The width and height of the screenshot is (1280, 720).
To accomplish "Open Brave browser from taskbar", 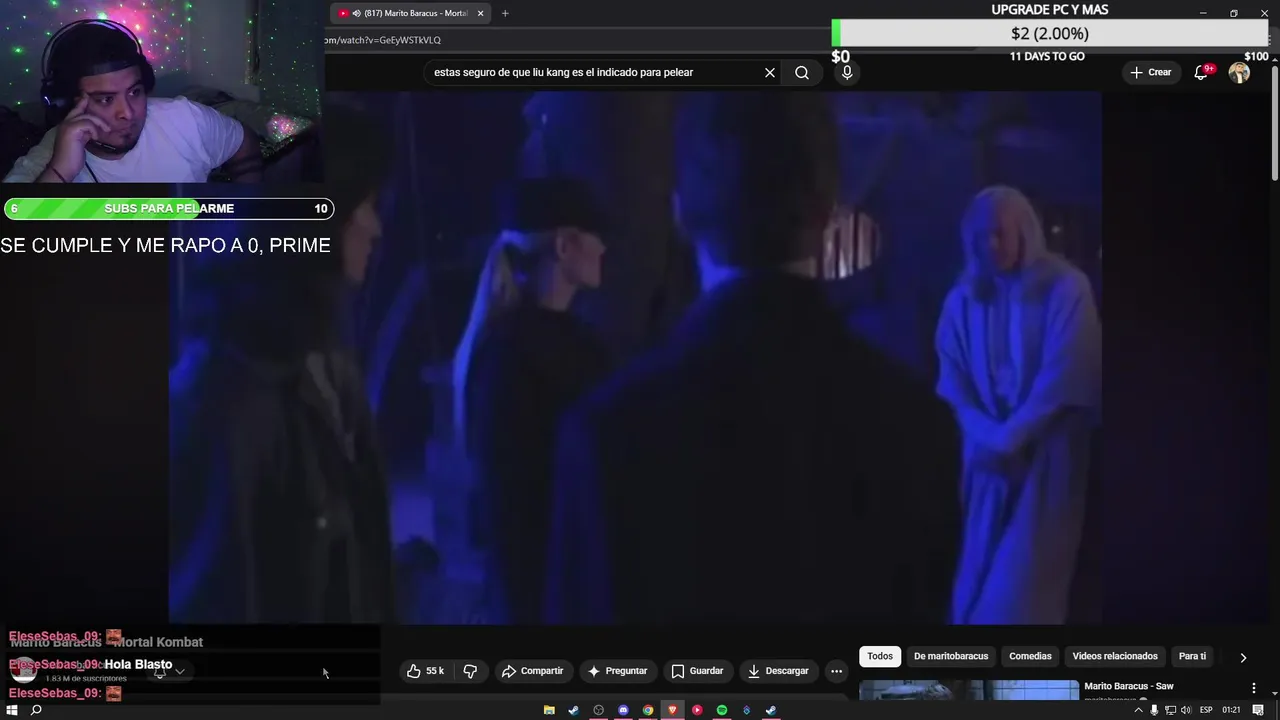I will click(672, 710).
